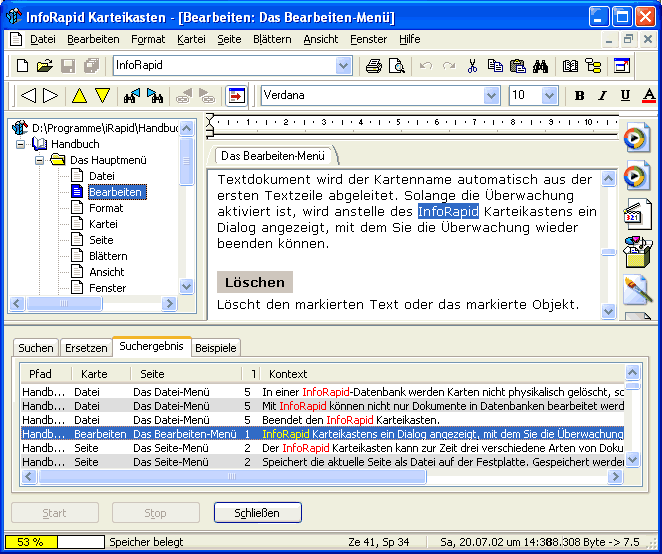Image resolution: width=662 pixels, height=554 pixels.
Task: Sort results by the Pfad column header
Action: click(x=45, y=374)
